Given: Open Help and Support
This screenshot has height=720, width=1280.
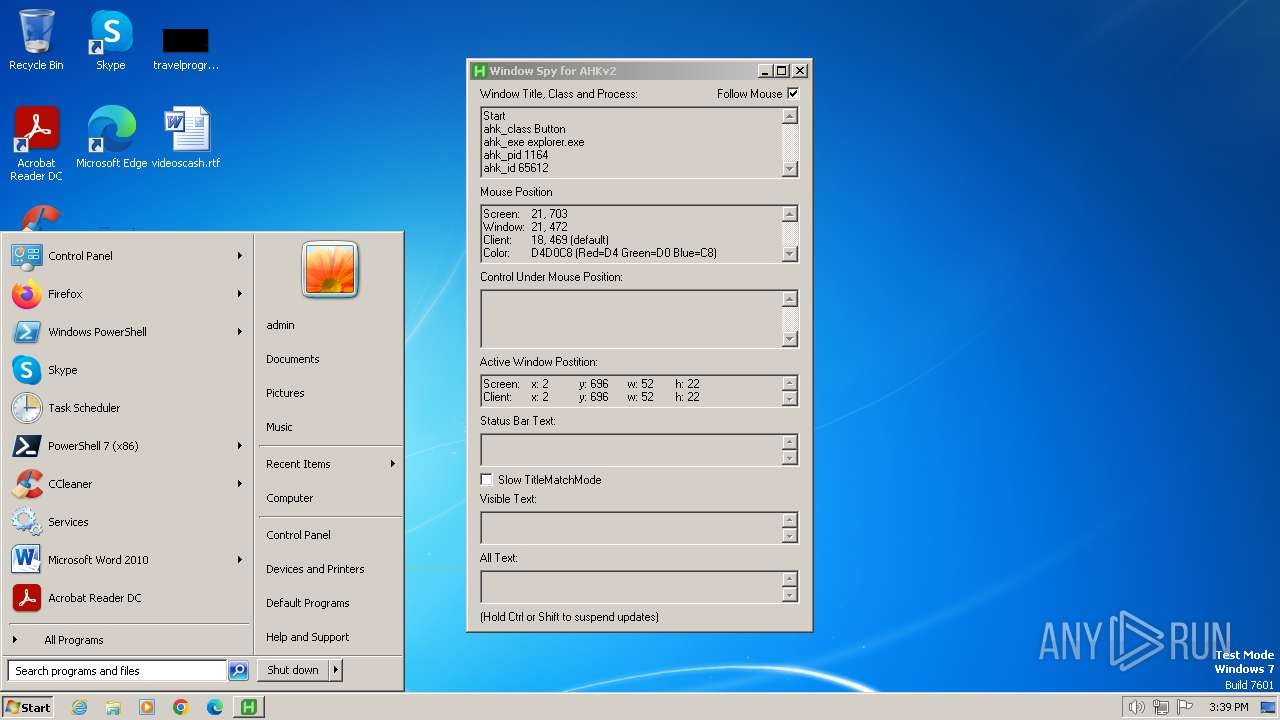Looking at the screenshot, I should click(x=308, y=637).
